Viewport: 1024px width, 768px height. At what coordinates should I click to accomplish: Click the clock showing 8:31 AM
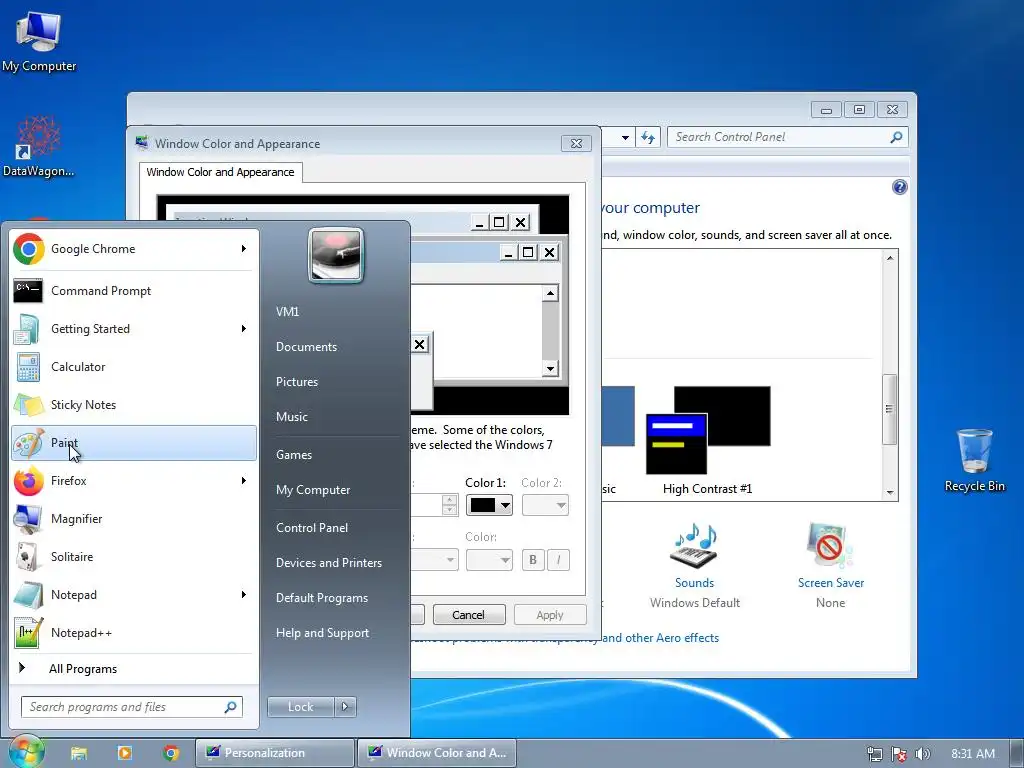pyautogui.click(x=973, y=754)
